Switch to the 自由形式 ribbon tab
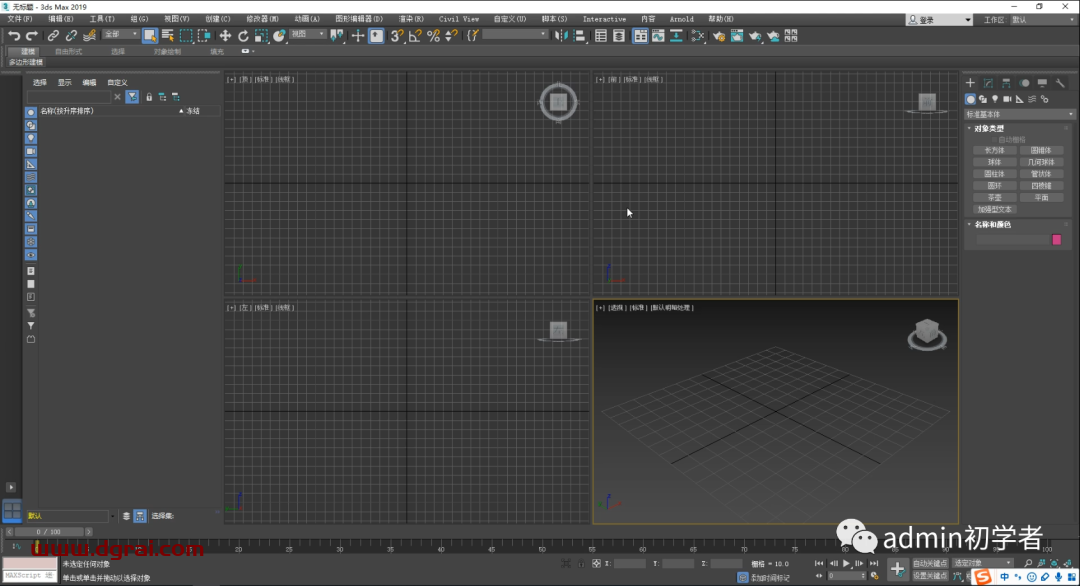 click(x=68, y=52)
